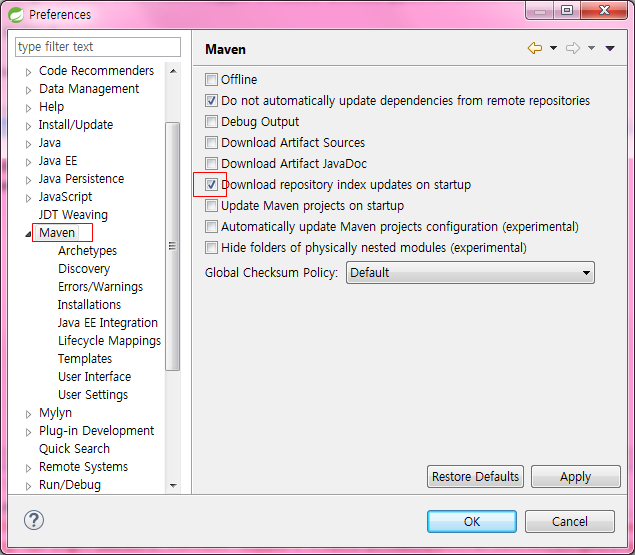
Task: Uncheck Do not automatically update dependencies
Action: [x=211, y=100]
